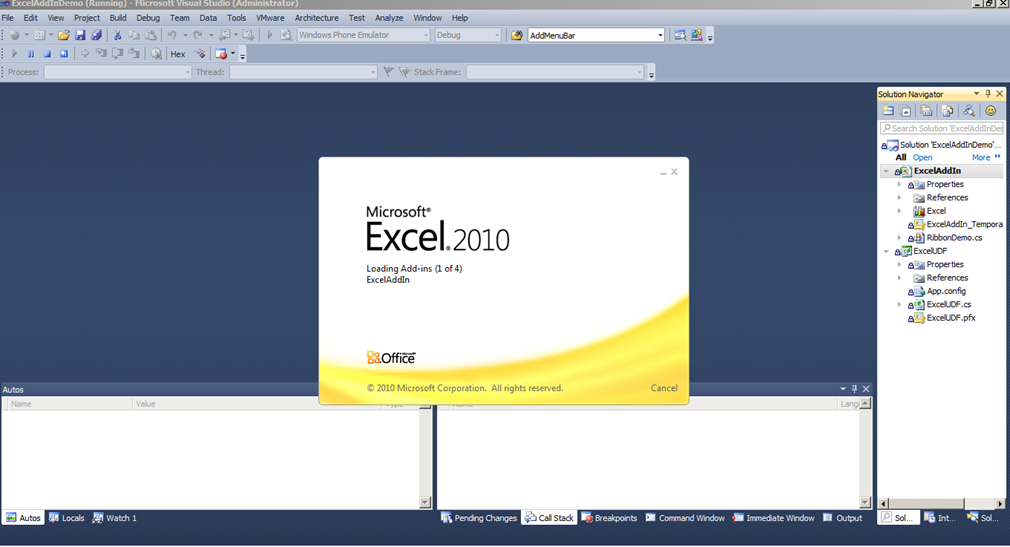Click the Search Solution input field
Image resolution: width=1010 pixels, height=547 pixels.
click(x=942, y=128)
